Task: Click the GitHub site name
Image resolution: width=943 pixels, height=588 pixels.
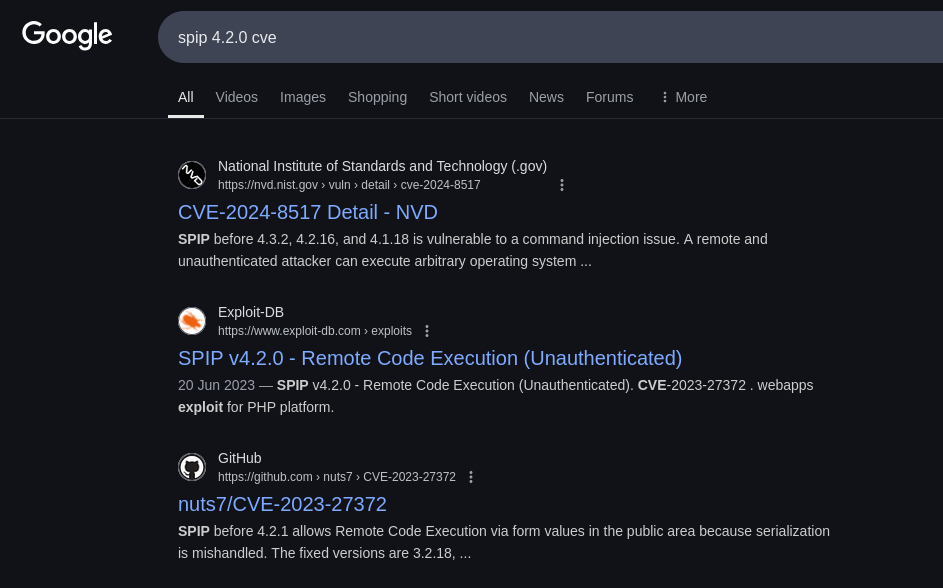Action: 239,459
